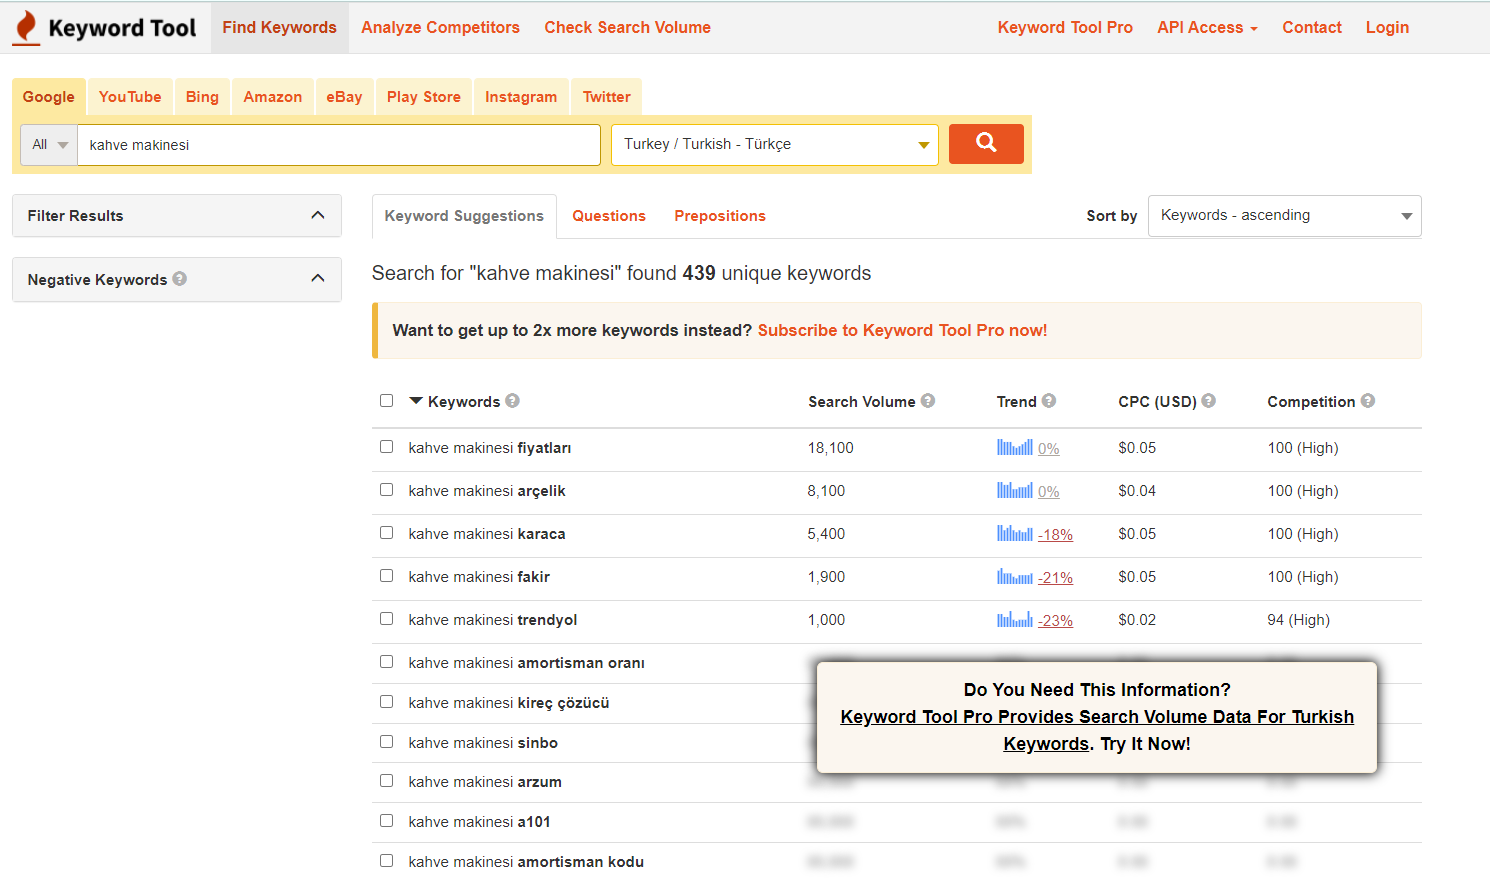Click the Keyword Tool flame logo

point(26,28)
